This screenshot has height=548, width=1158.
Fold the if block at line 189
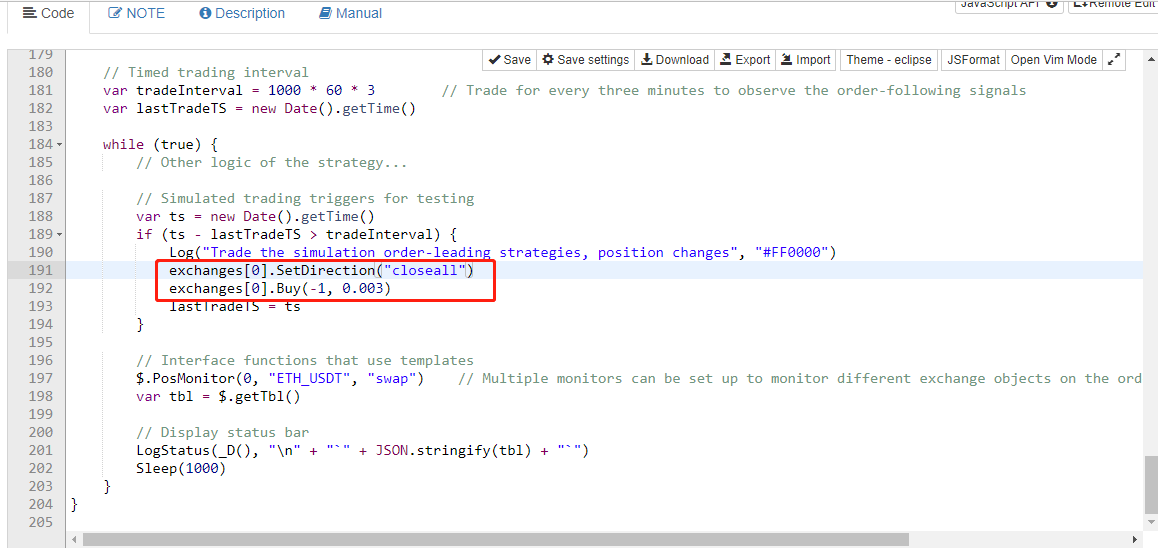click(x=59, y=235)
